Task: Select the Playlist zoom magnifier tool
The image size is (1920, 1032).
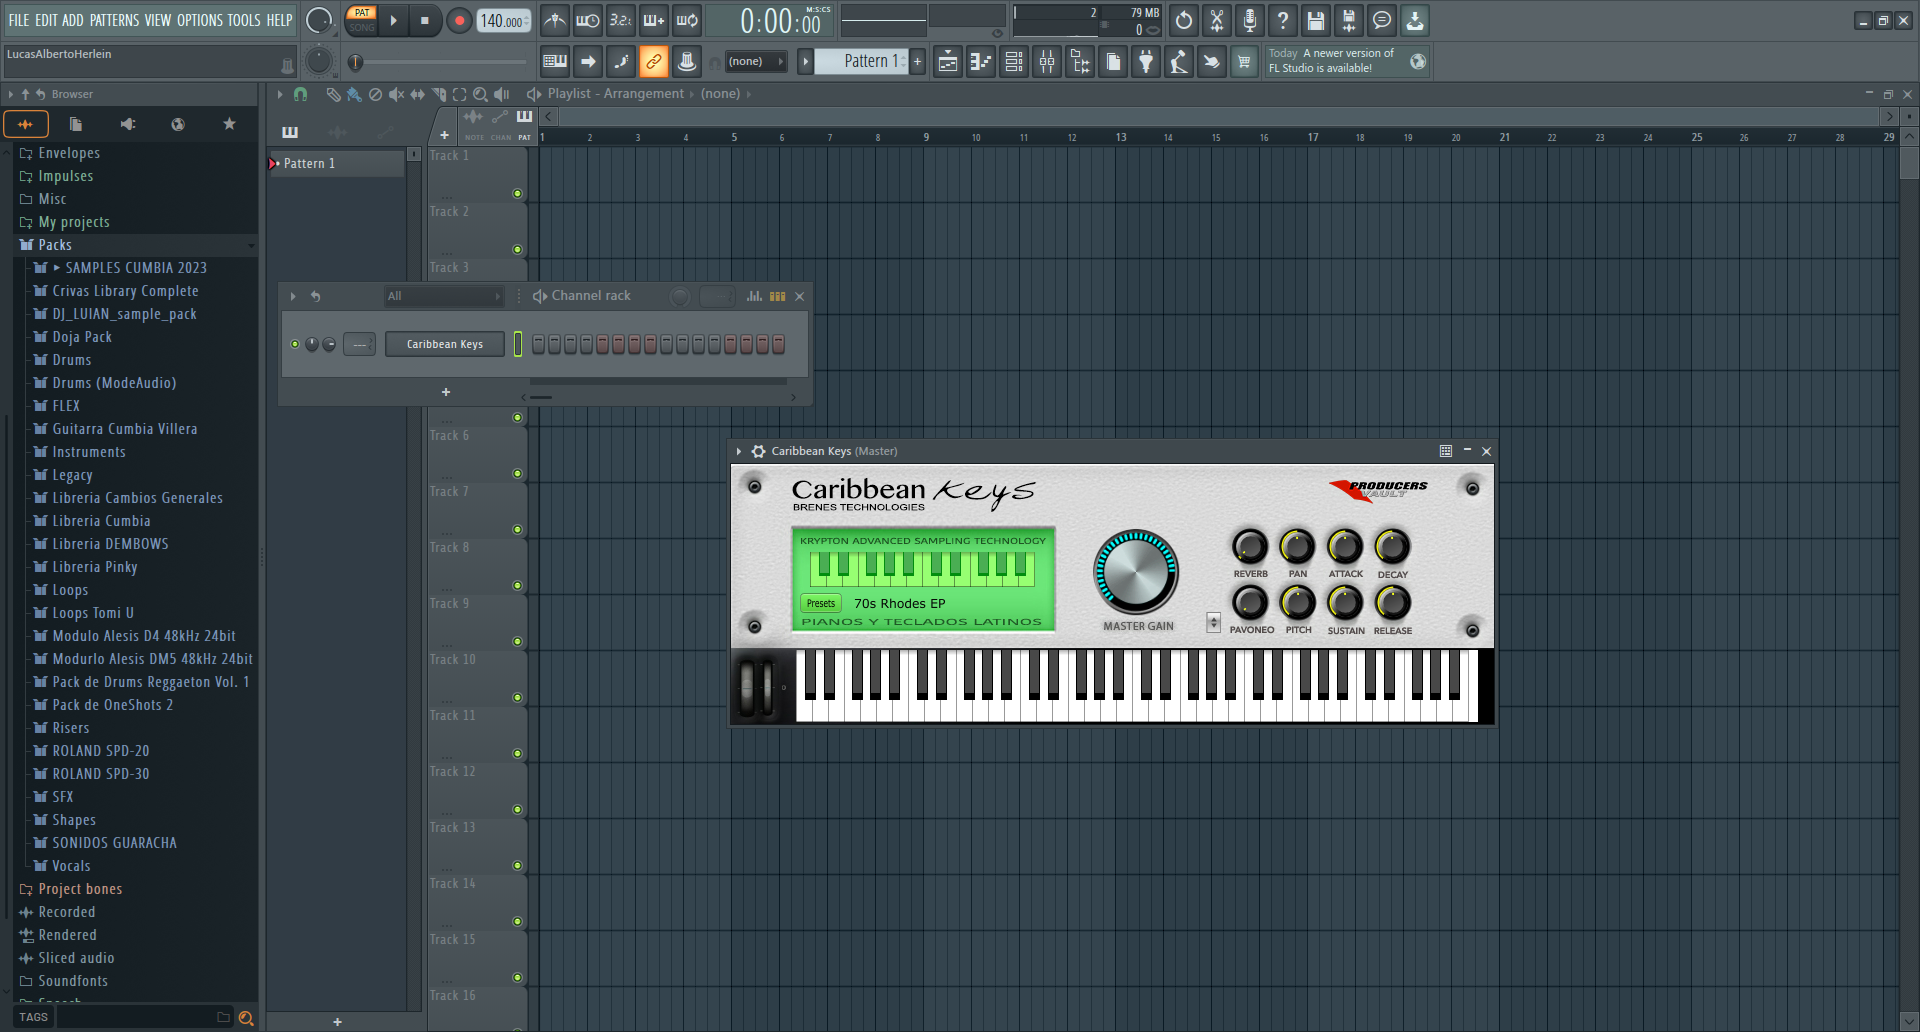Action: pyautogui.click(x=480, y=94)
